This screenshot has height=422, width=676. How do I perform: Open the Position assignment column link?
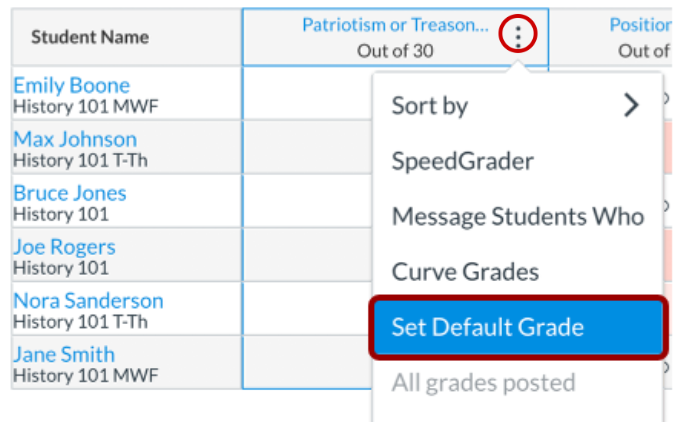pyautogui.click(x=640, y=25)
